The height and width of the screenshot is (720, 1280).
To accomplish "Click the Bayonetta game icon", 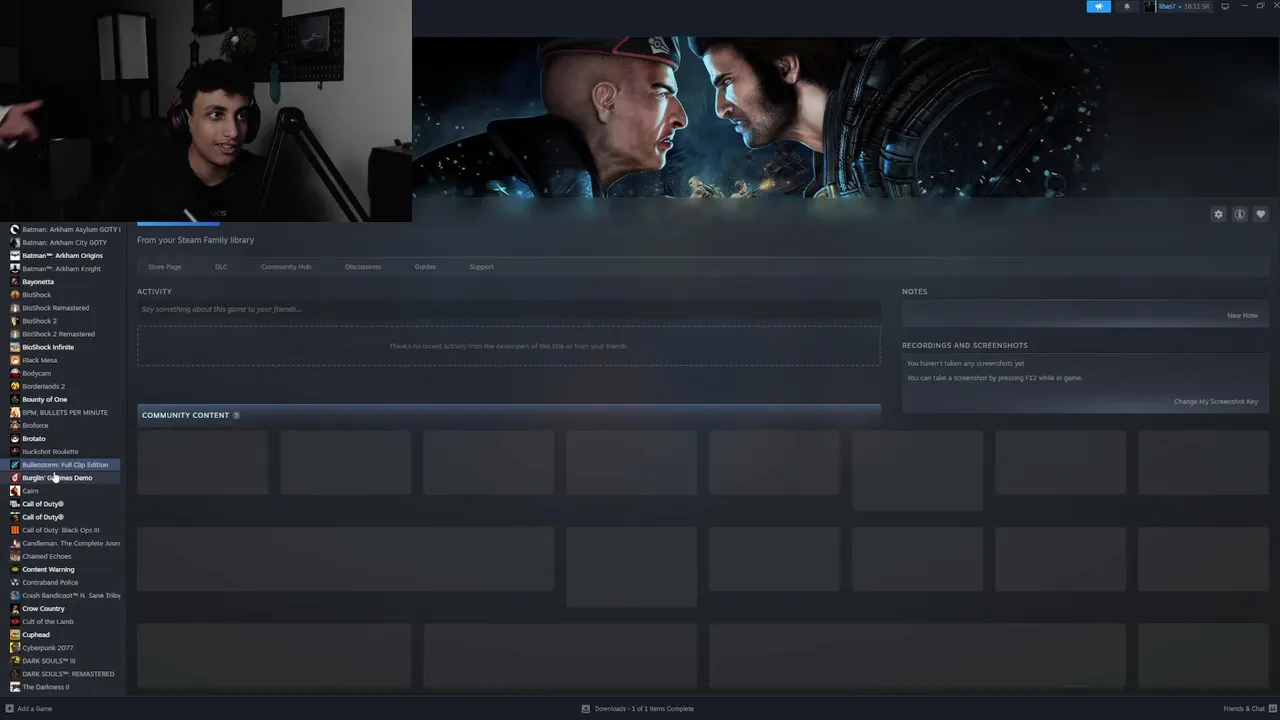I will [x=15, y=282].
